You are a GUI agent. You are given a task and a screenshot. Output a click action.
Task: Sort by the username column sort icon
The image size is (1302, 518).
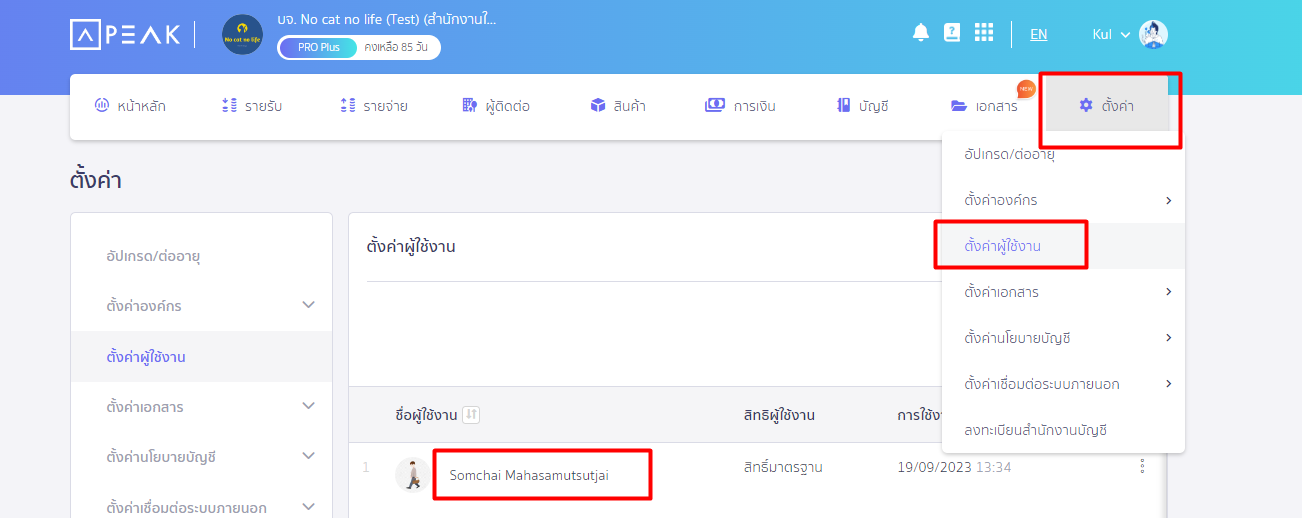coord(471,415)
